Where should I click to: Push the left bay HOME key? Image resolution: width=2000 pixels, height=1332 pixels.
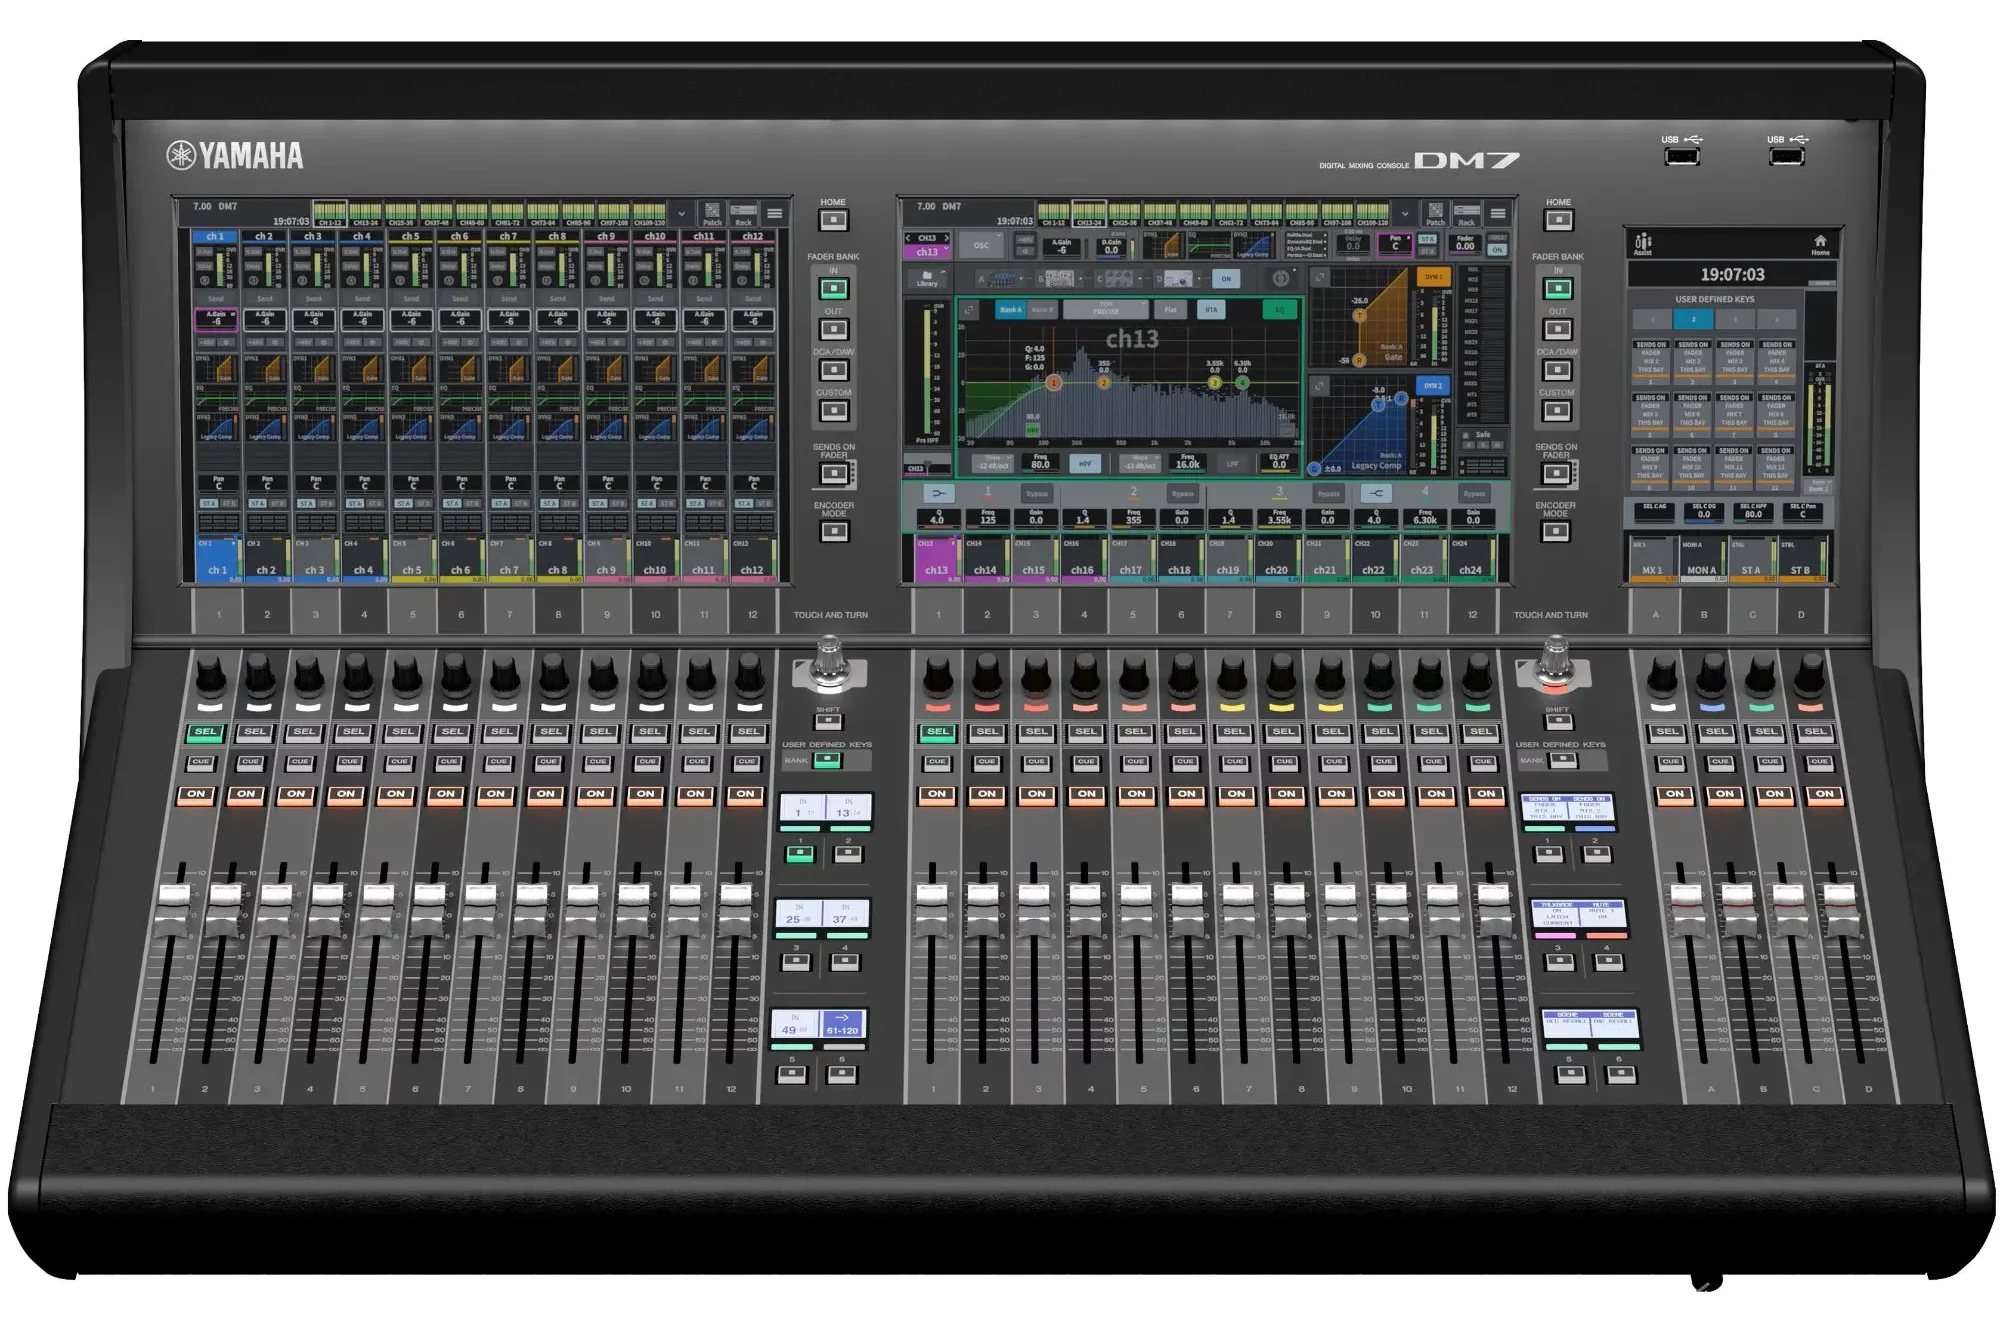834,220
